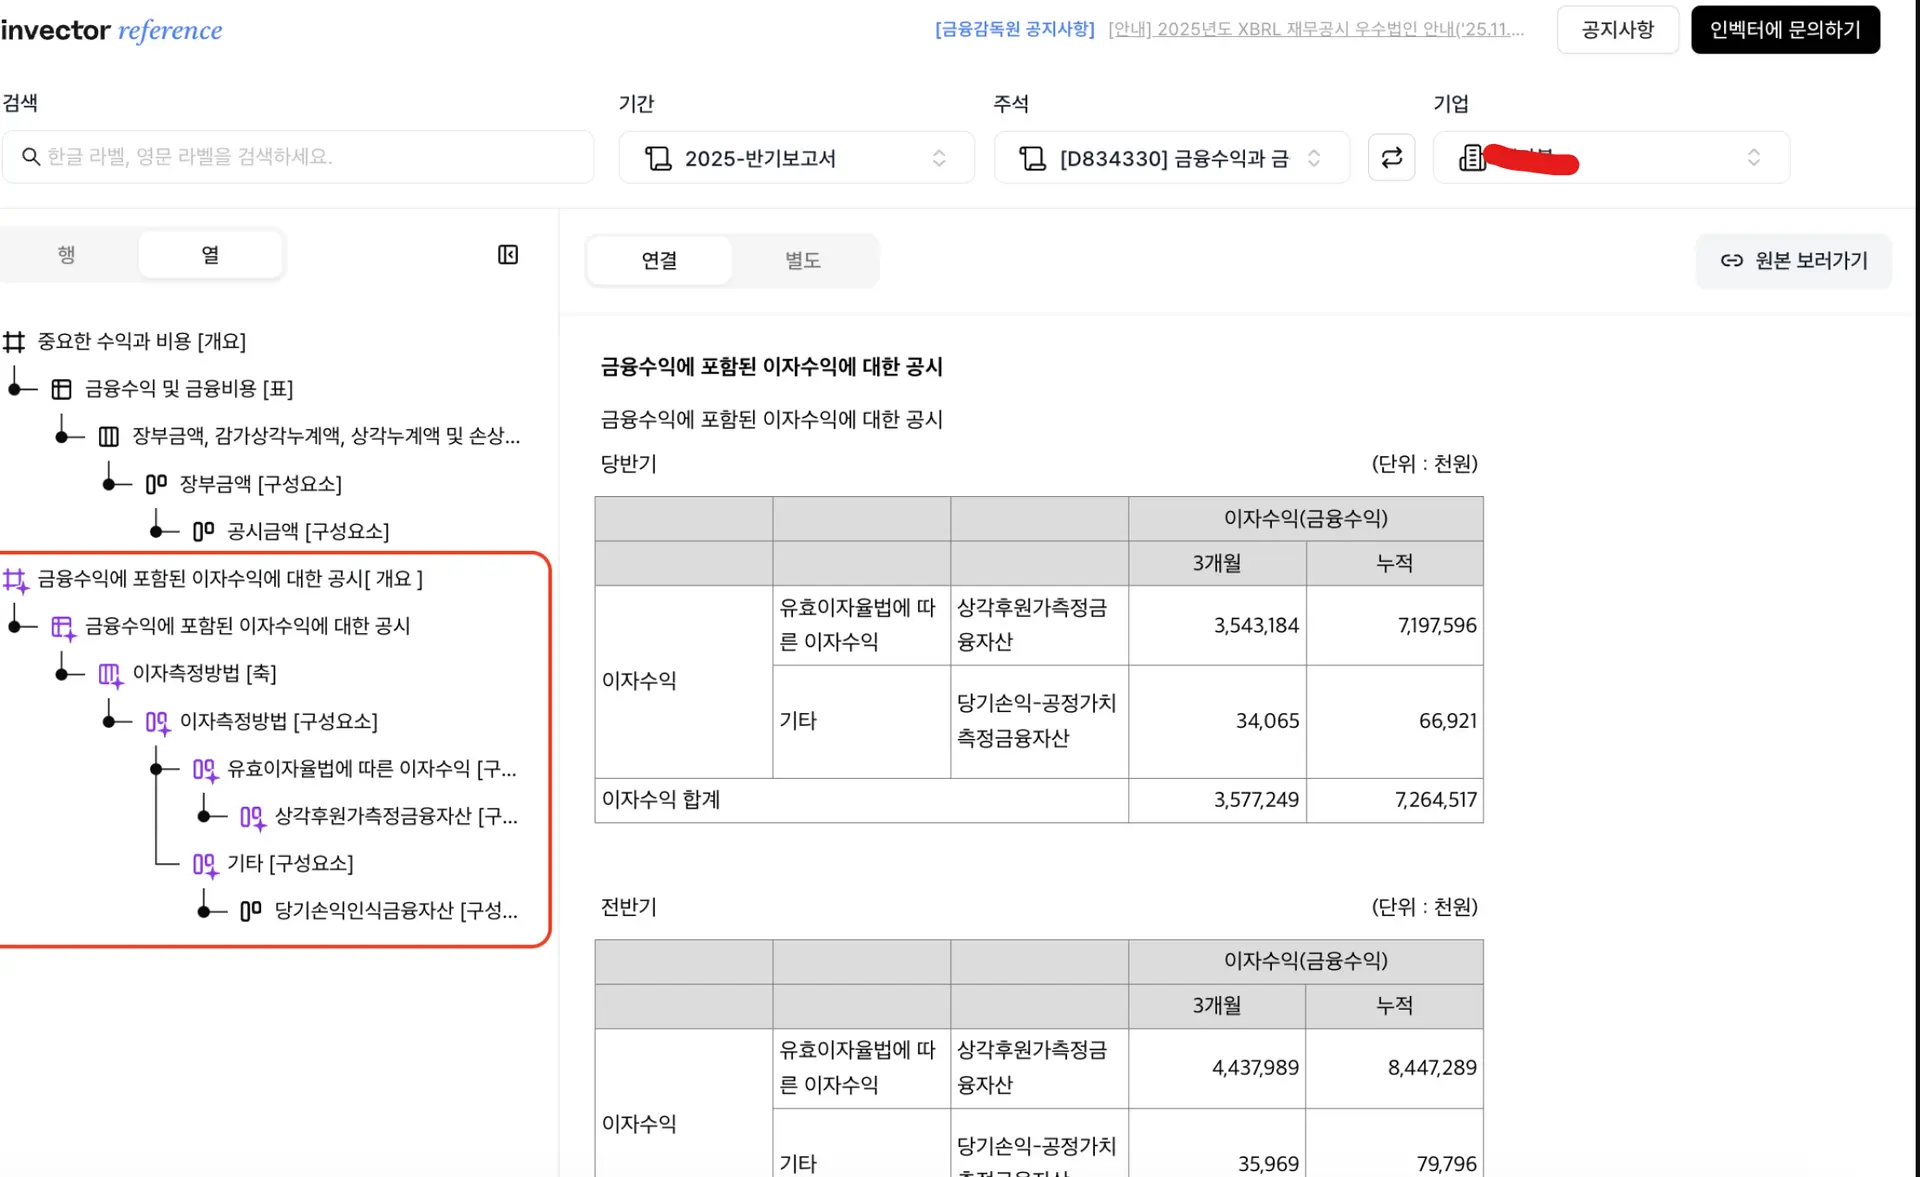Click the hash icon beside 중요한 수익과 비용 [개요]
1920x1177 pixels.
tap(14, 342)
